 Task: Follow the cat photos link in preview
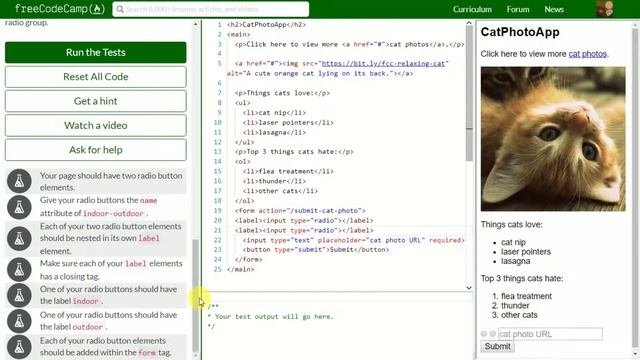click(x=587, y=54)
